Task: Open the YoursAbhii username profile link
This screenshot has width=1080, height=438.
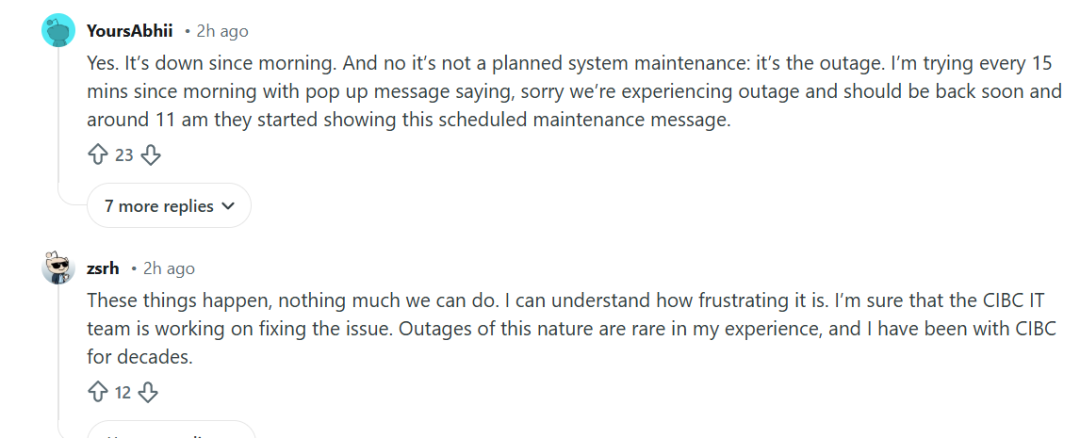Action: [x=130, y=32]
